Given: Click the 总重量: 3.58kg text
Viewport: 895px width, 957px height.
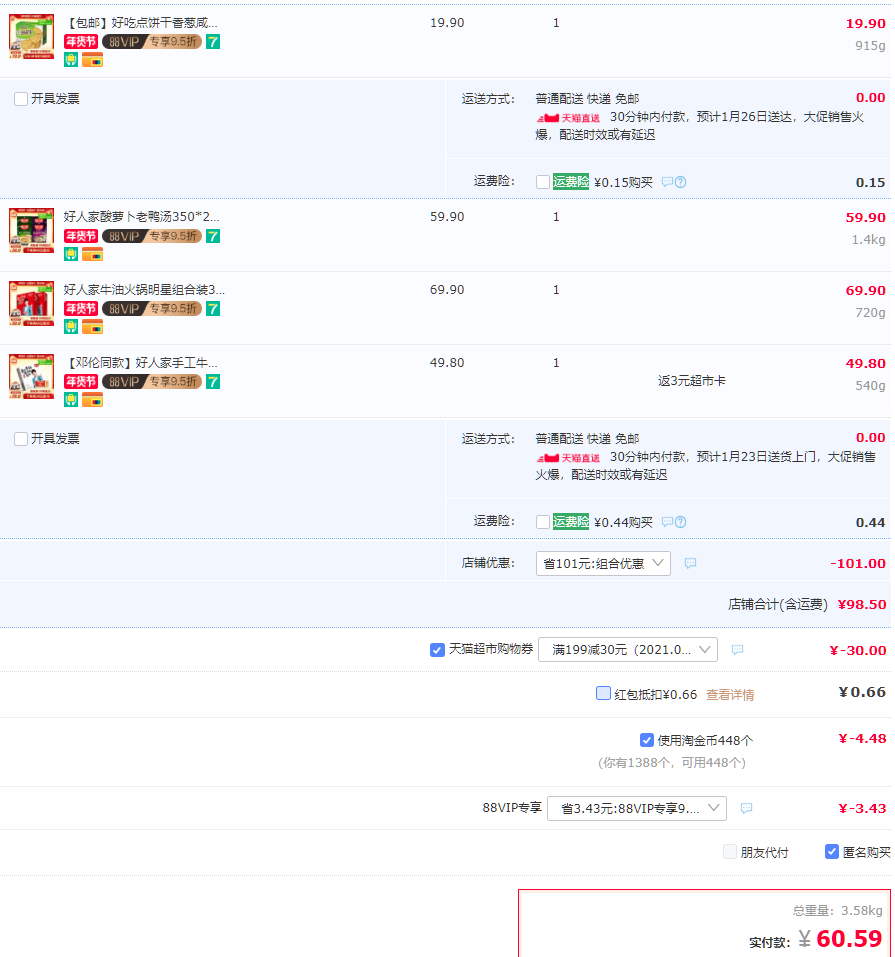Looking at the screenshot, I should 838,911.
